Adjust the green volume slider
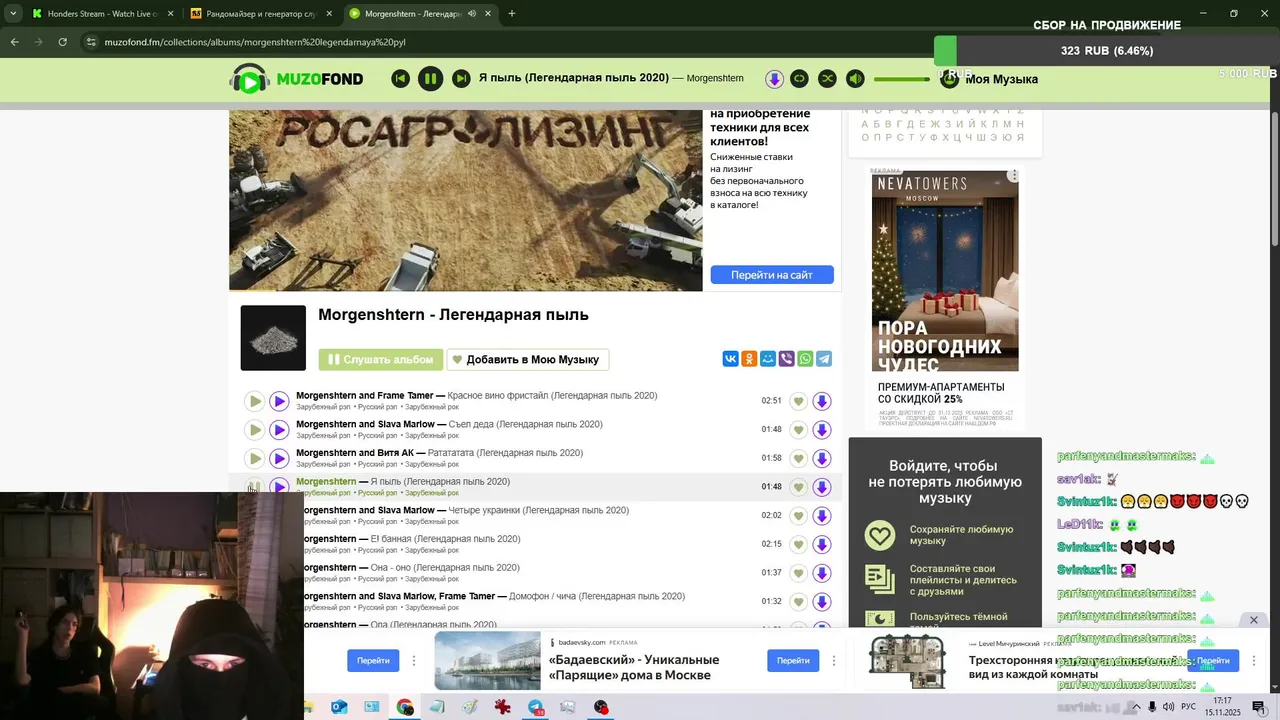Viewport: 1280px width, 720px height. [x=902, y=79]
